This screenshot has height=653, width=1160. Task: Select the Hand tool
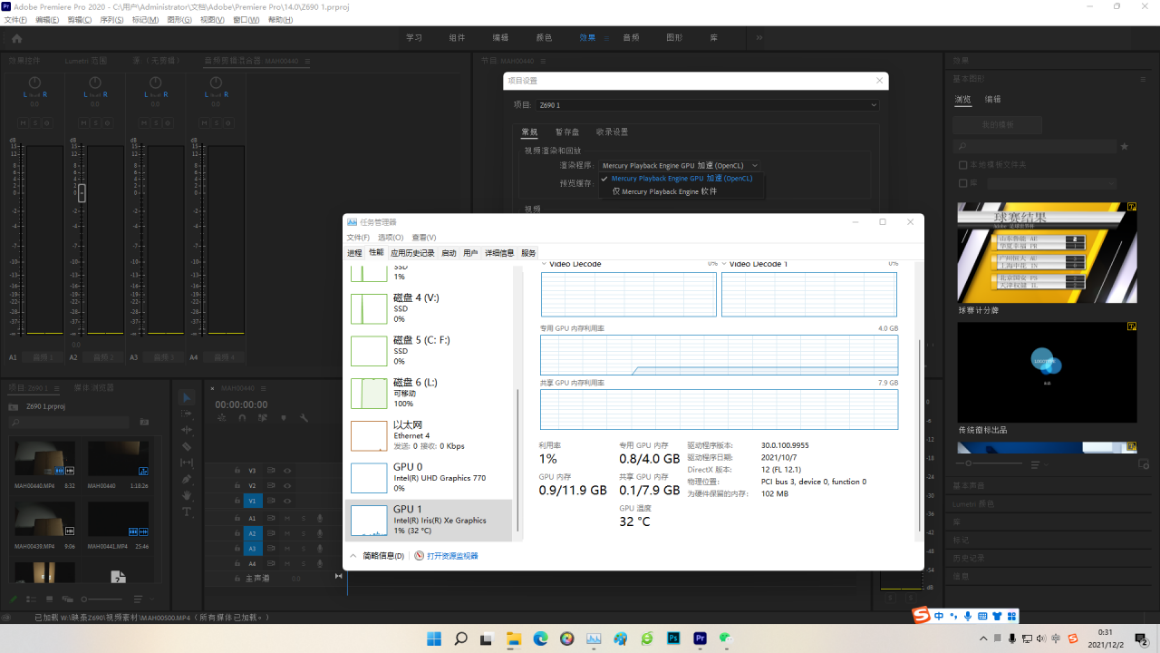(186, 495)
